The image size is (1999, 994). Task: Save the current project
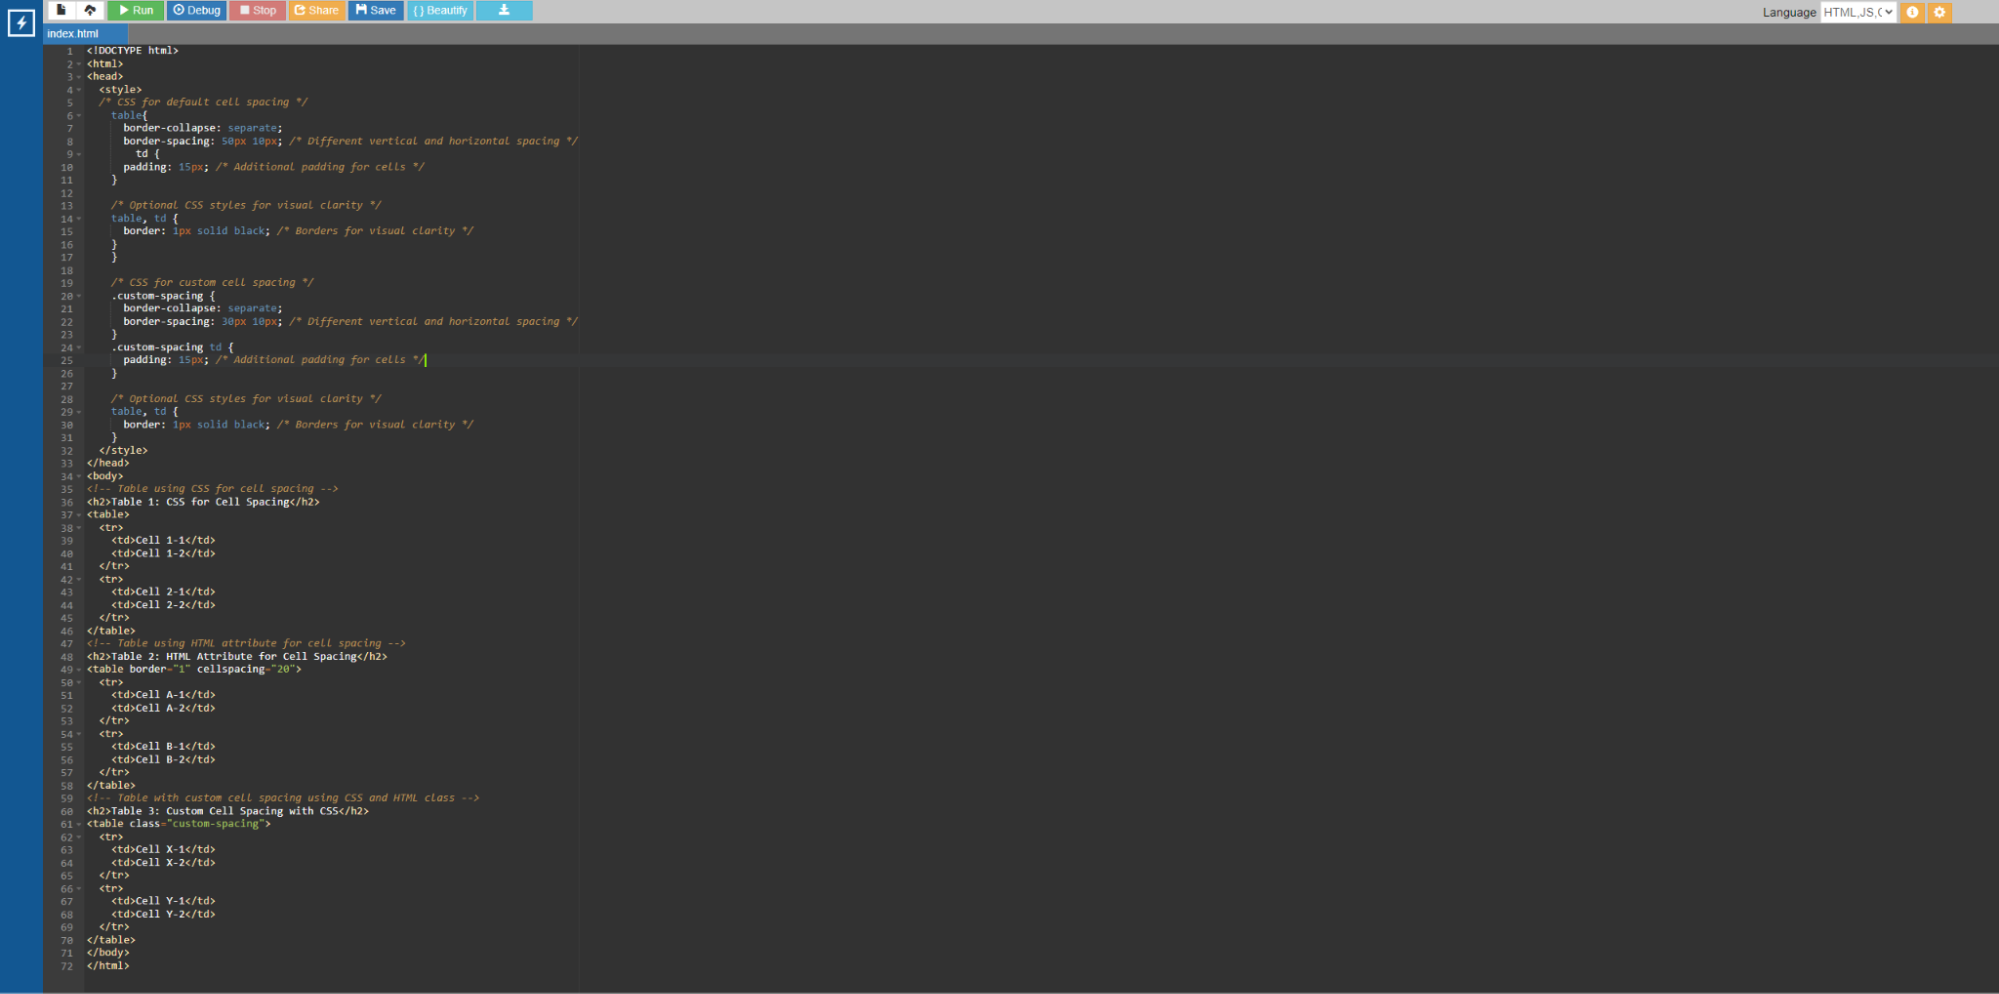[376, 10]
